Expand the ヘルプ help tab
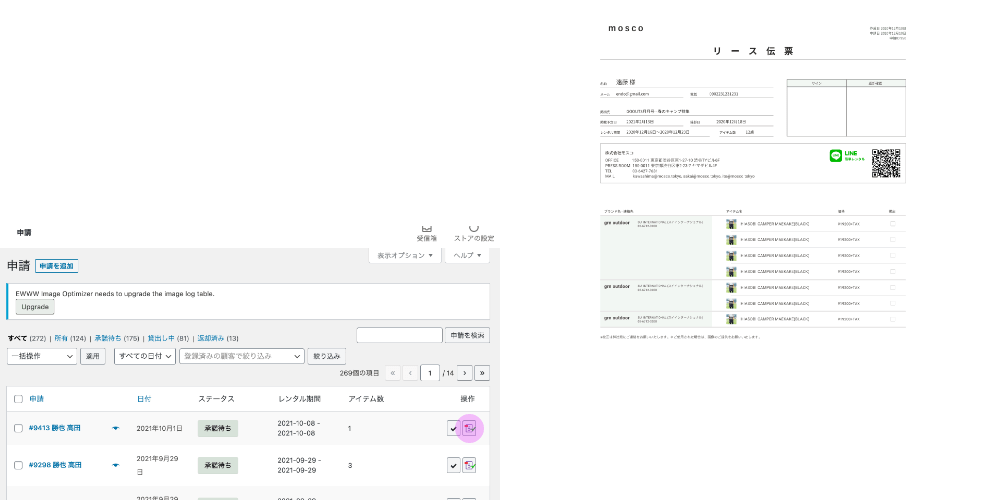The height and width of the screenshot is (500, 1000). click(468, 256)
